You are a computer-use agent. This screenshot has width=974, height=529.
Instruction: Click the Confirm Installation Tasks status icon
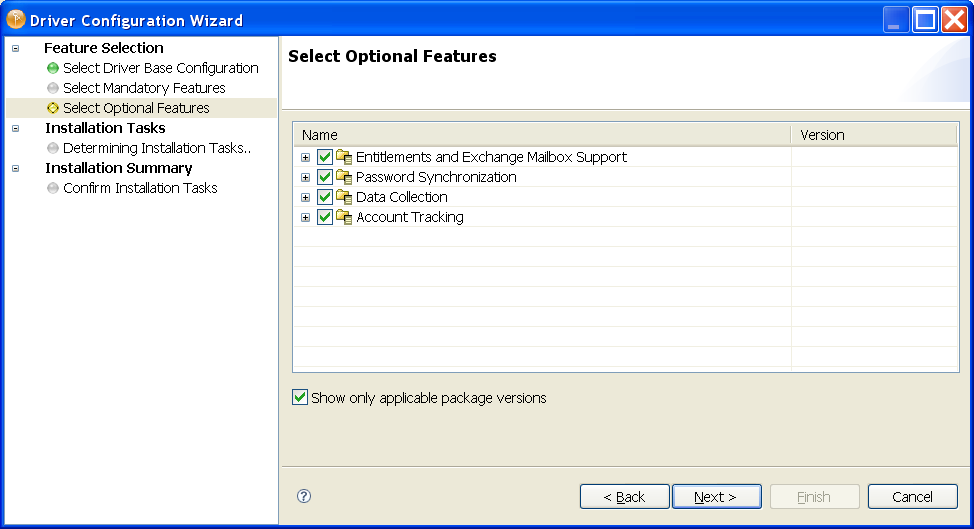(x=53, y=188)
